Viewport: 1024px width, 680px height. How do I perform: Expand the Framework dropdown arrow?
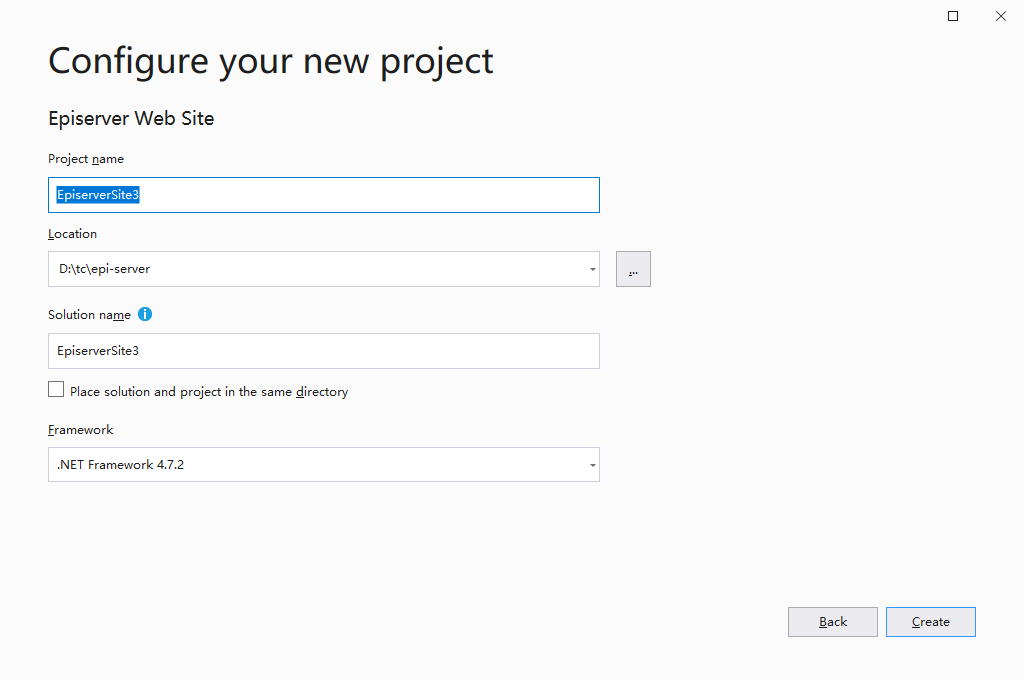(x=592, y=465)
